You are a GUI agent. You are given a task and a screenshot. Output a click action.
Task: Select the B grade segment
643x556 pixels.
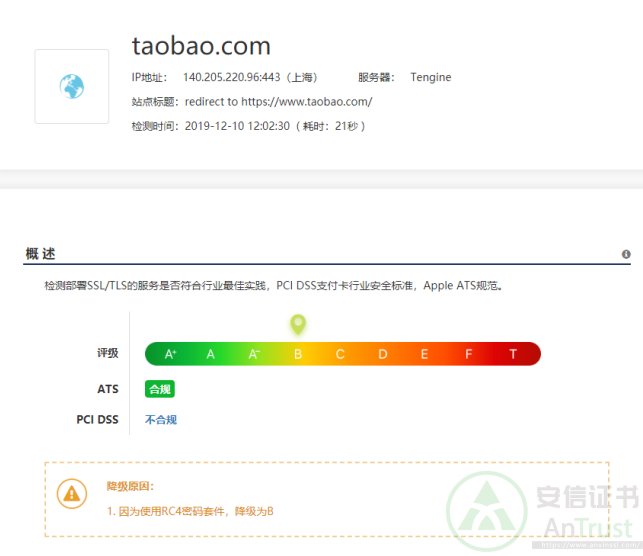click(x=298, y=354)
